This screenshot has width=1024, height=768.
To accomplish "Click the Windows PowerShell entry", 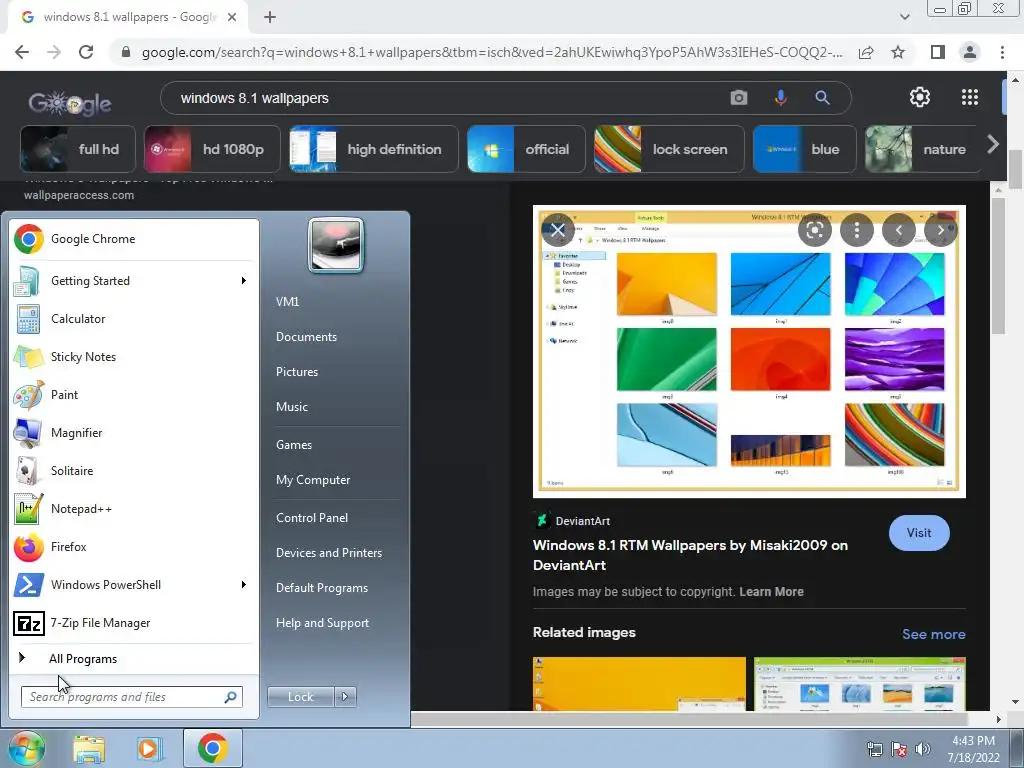I will tap(134, 584).
